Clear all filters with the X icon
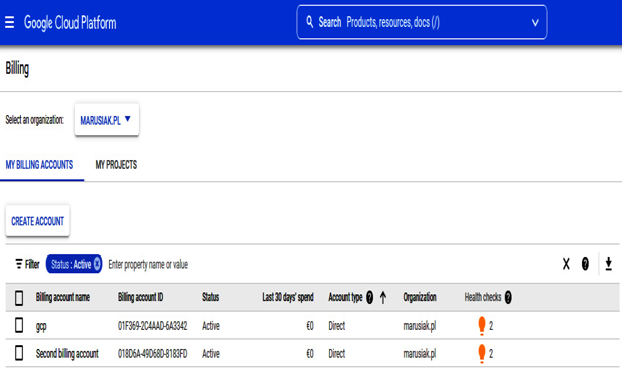 pos(566,264)
